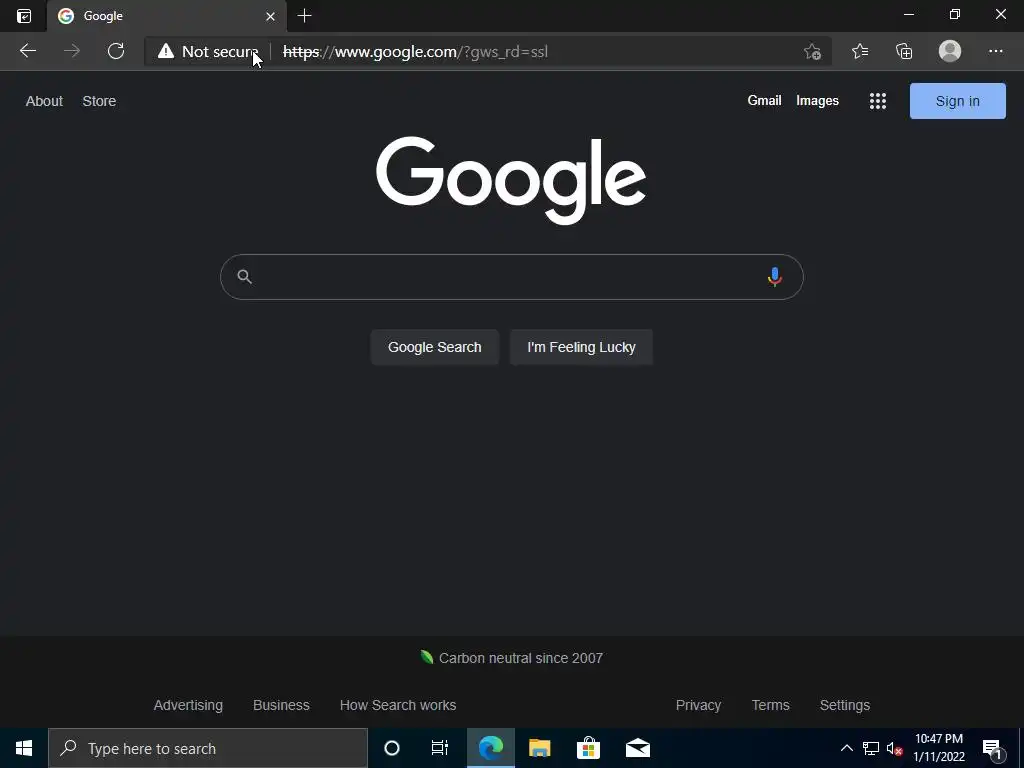The width and height of the screenshot is (1024, 768).
Task: Open the Google apps grid icon
Action: pos(878,101)
